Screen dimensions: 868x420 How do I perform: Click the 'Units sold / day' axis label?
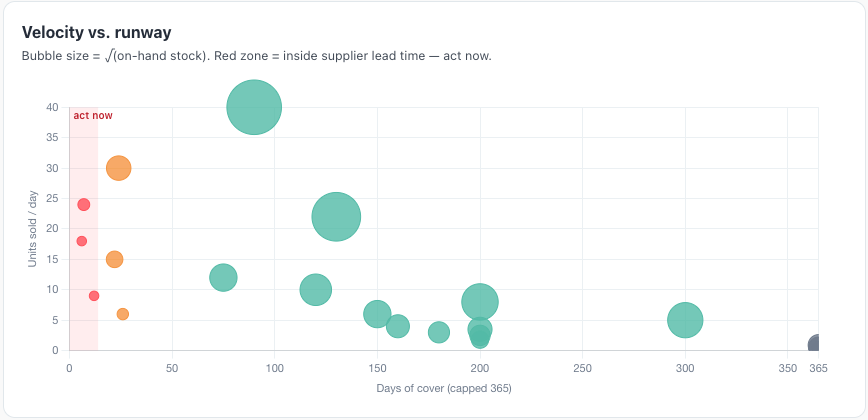coord(33,229)
